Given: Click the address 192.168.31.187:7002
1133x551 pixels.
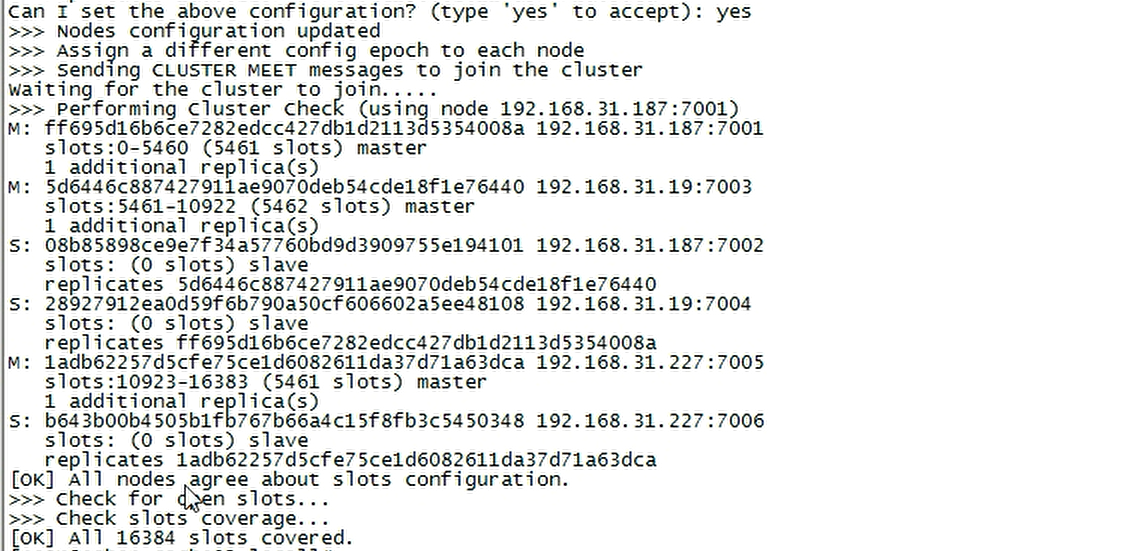Looking at the screenshot, I should 650,246.
